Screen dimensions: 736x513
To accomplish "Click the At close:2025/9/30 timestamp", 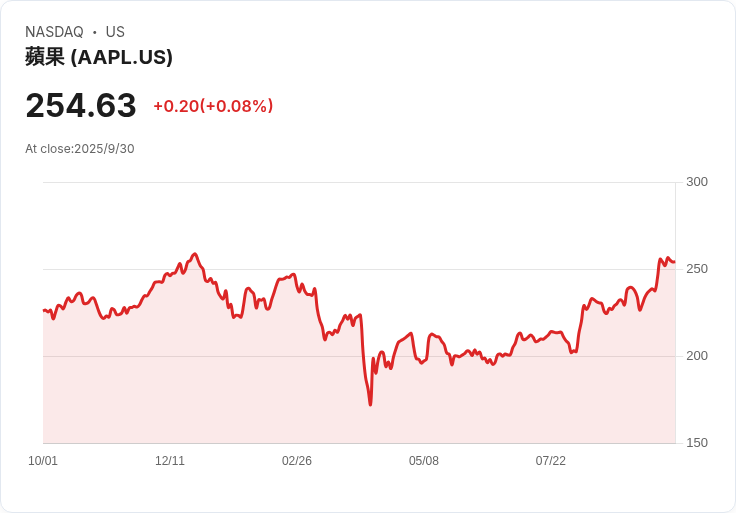I will coord(80,149).
